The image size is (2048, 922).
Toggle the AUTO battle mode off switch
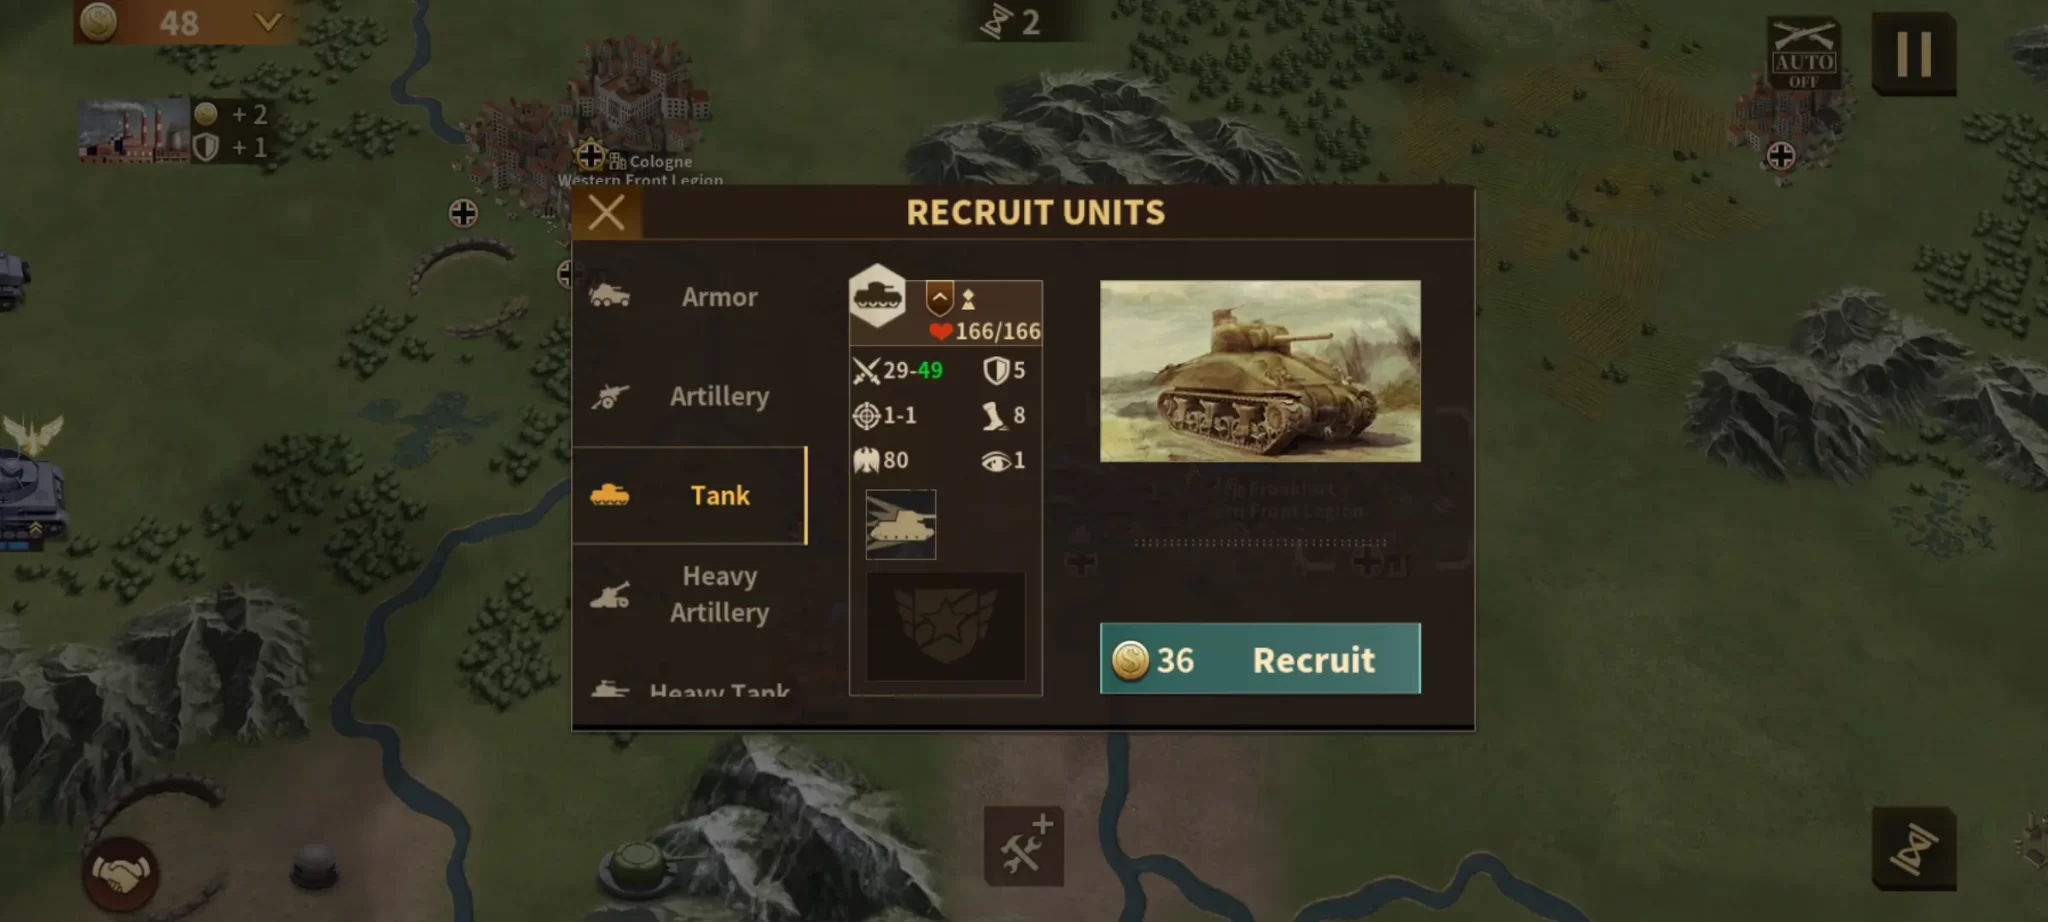click(1803, 53)
